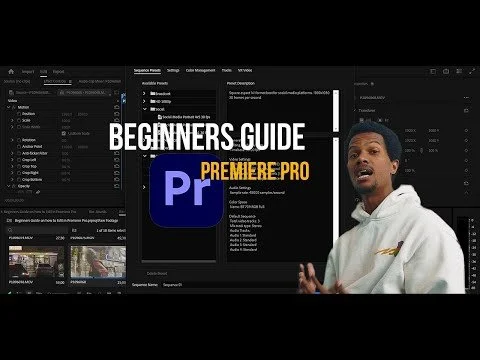The width and height of the screenshot is (480, 360).
Task: Open the Audio Clip Mixer panel tab
Action: (99, 81)
